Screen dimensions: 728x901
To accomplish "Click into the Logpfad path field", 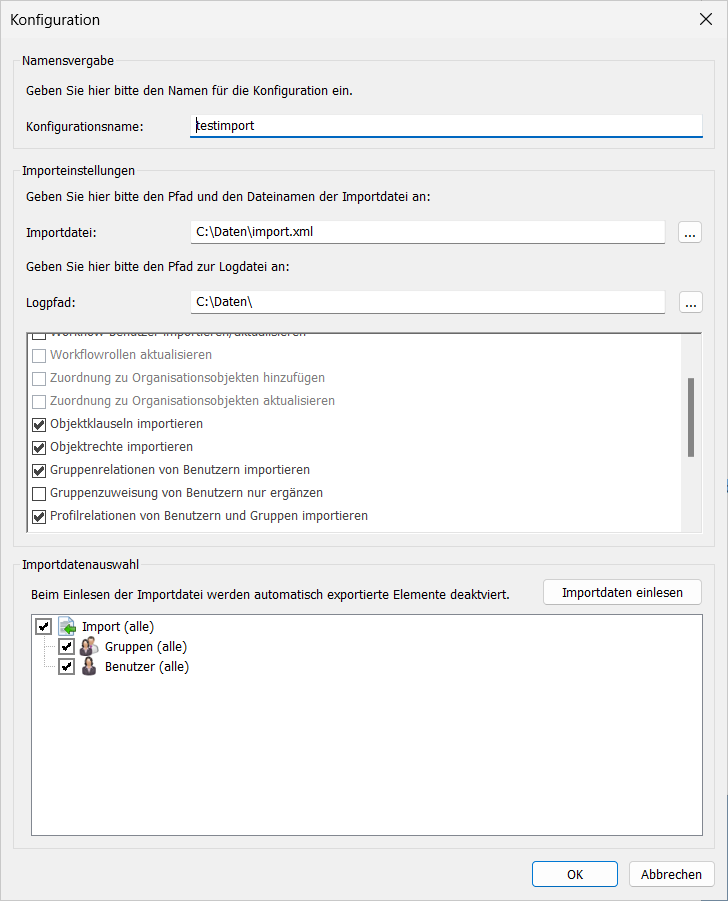I will [x=427, y=301].
